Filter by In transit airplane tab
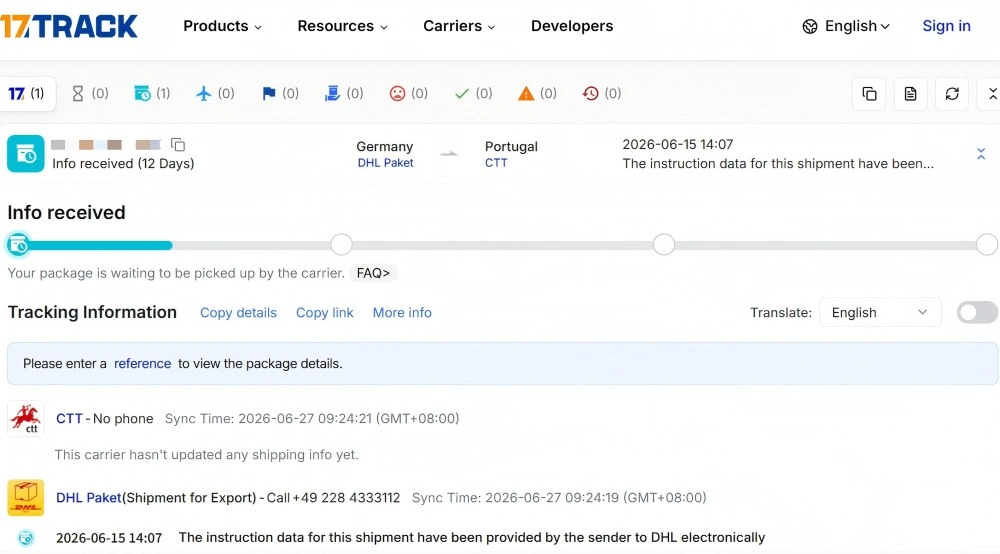Image resolution: width=1000 pixels, height=554 pixels. (x=215, y=94)
